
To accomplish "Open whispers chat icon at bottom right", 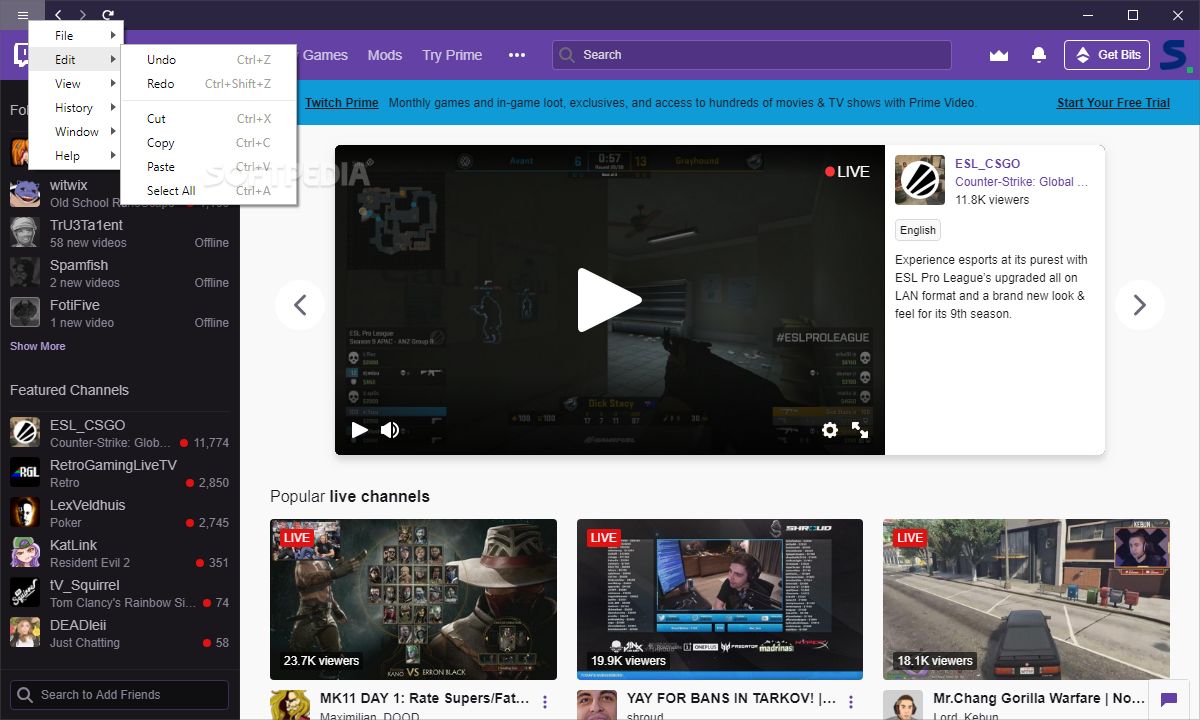I will point(1168,699).
